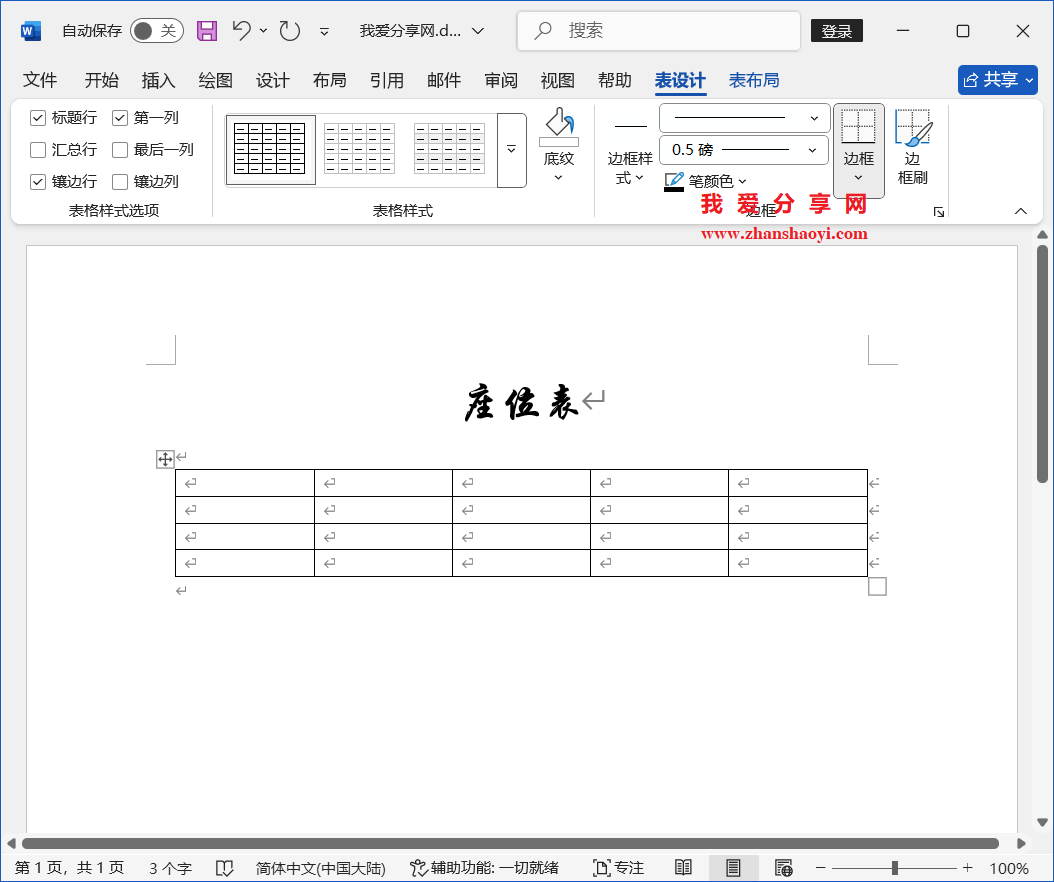The width and height of the screenshot is (1054, 882).
Task: Click the 登录 sign-in button
Action: pos(837,31)
